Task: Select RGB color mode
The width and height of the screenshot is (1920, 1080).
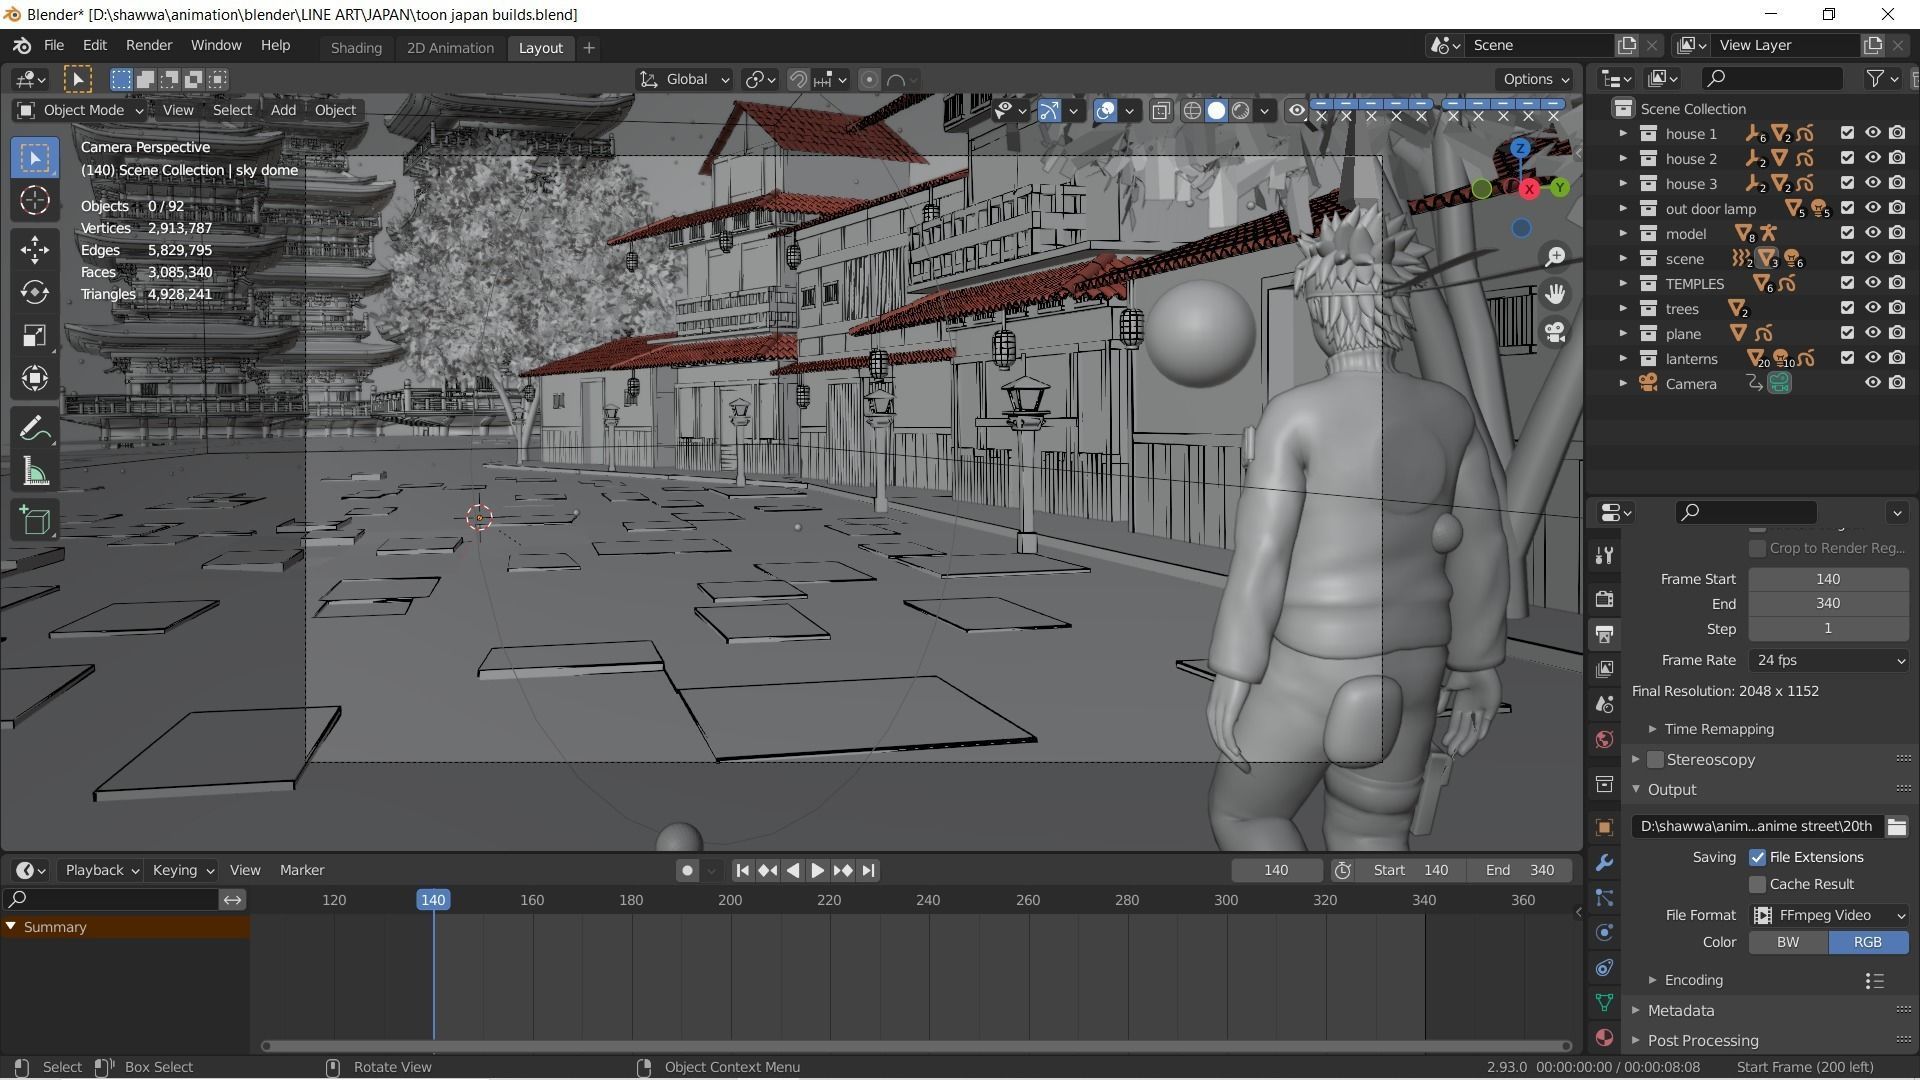Action: [1868, 942]
